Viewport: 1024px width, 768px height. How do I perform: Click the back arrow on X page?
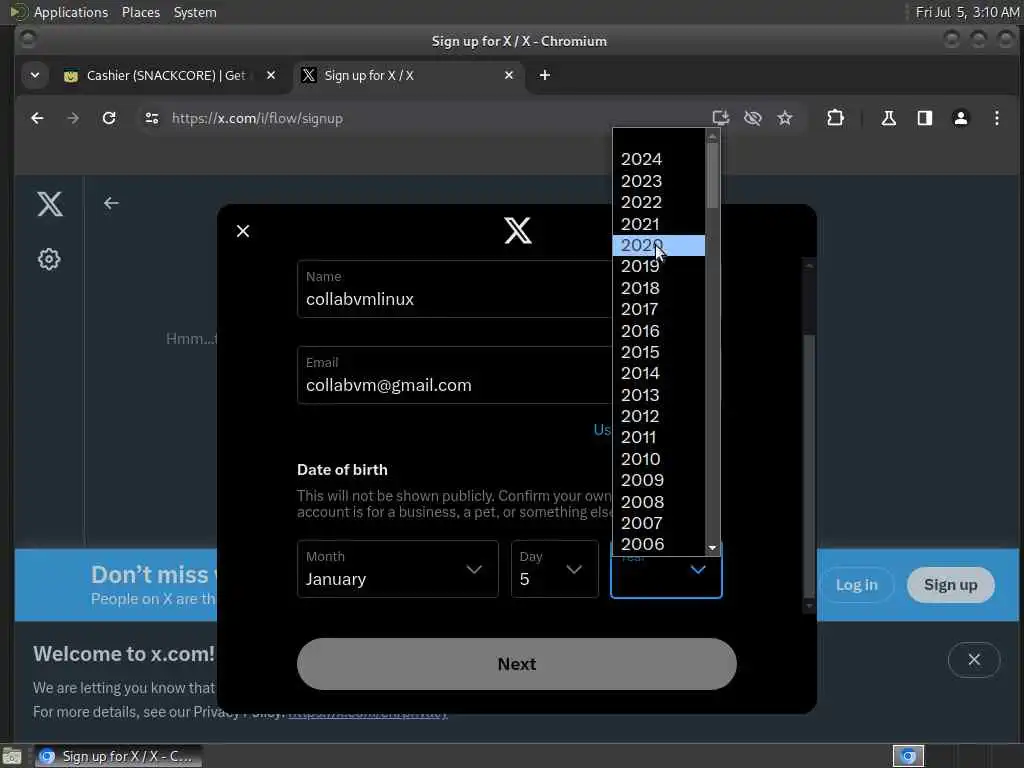point(111,203)
